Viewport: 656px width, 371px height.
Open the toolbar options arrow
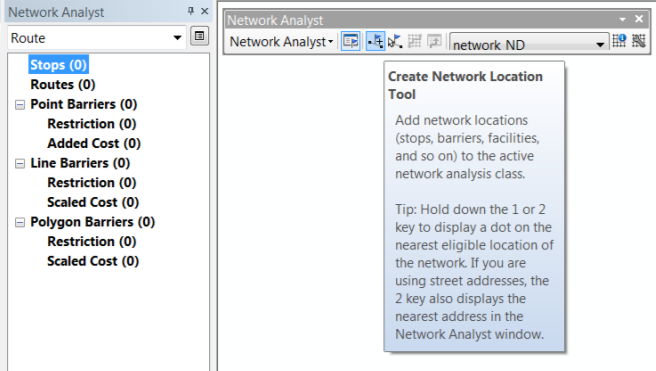pos(622,19)
